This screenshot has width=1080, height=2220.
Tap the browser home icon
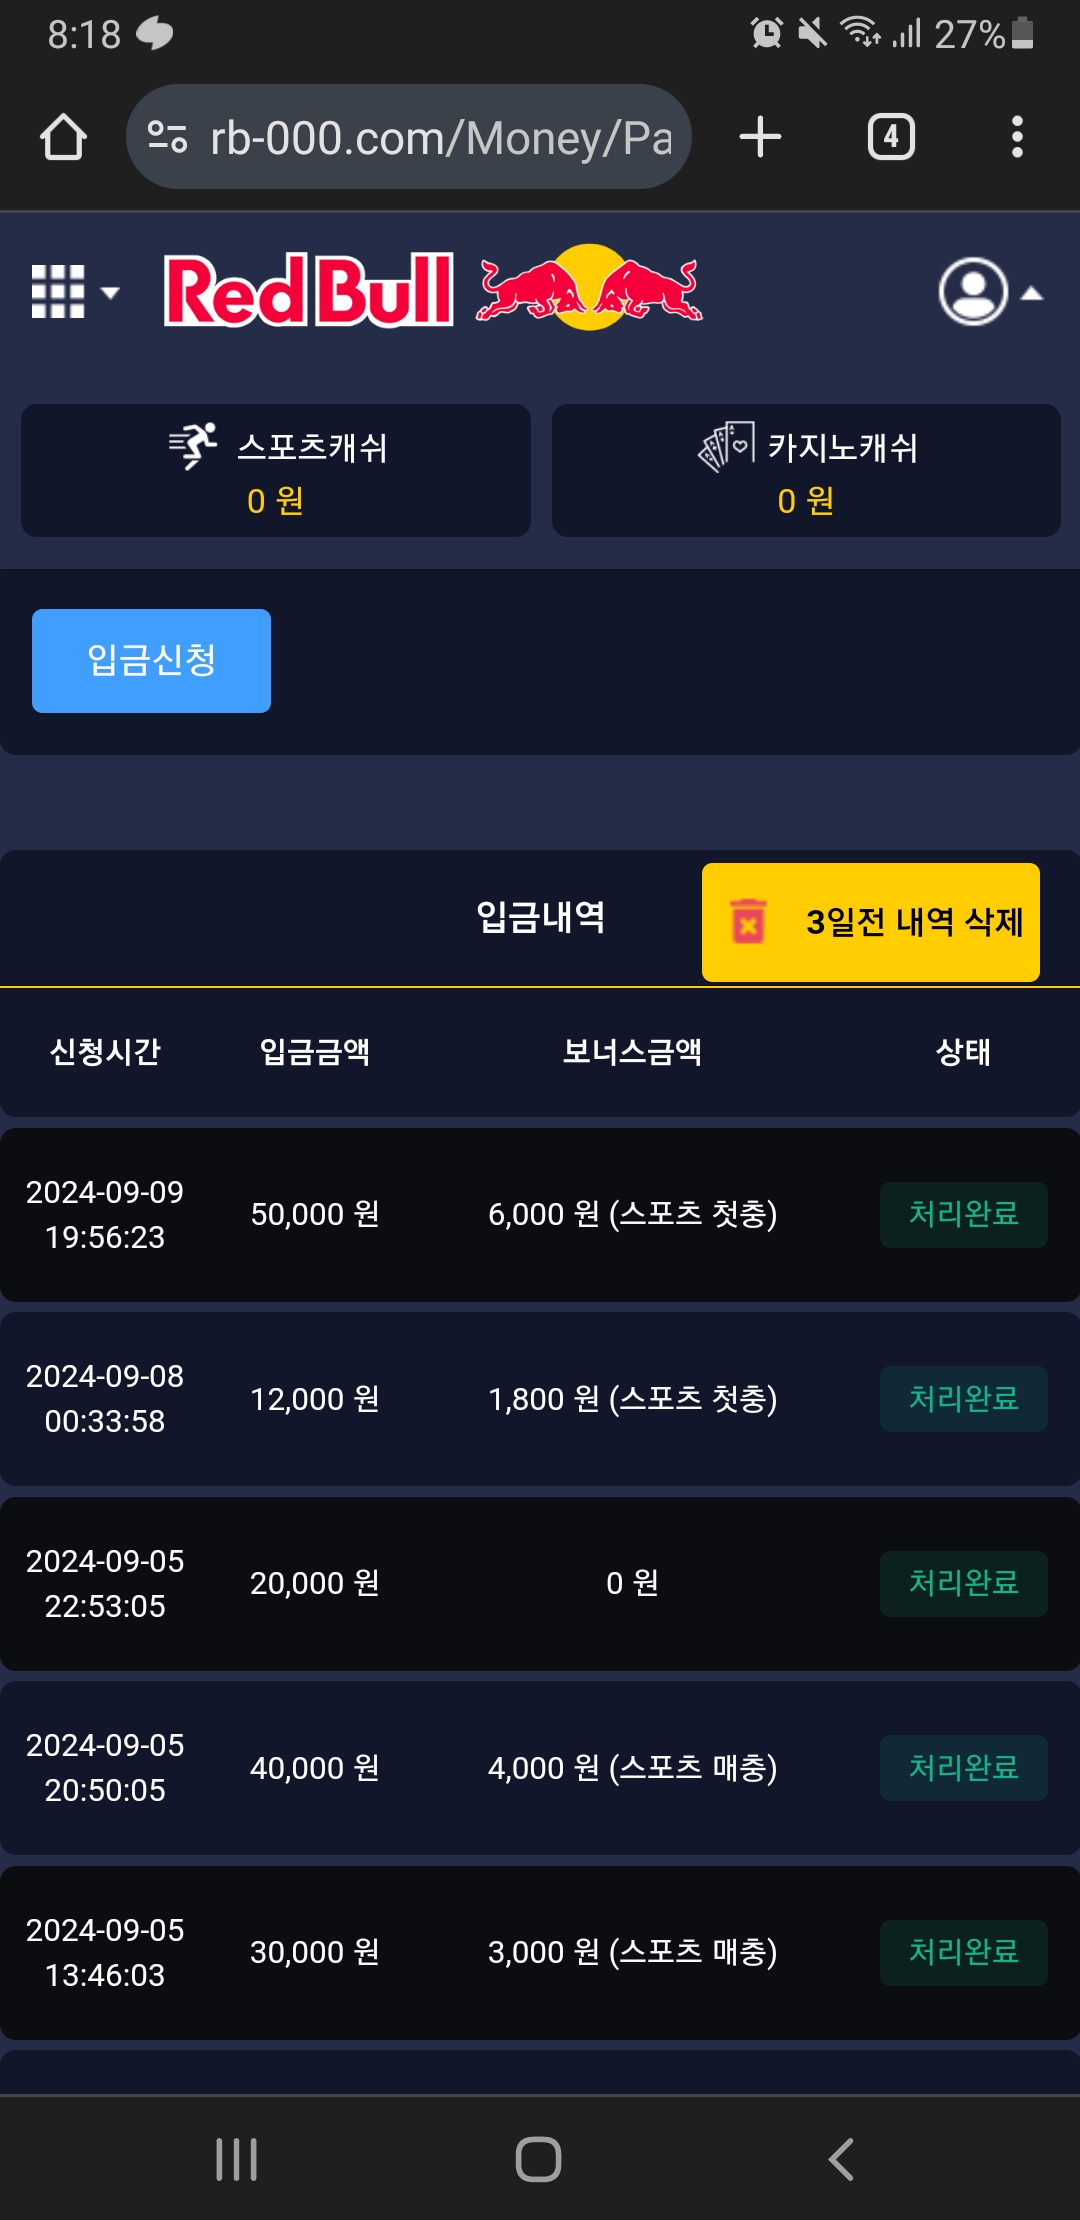[x=63, y=137]
